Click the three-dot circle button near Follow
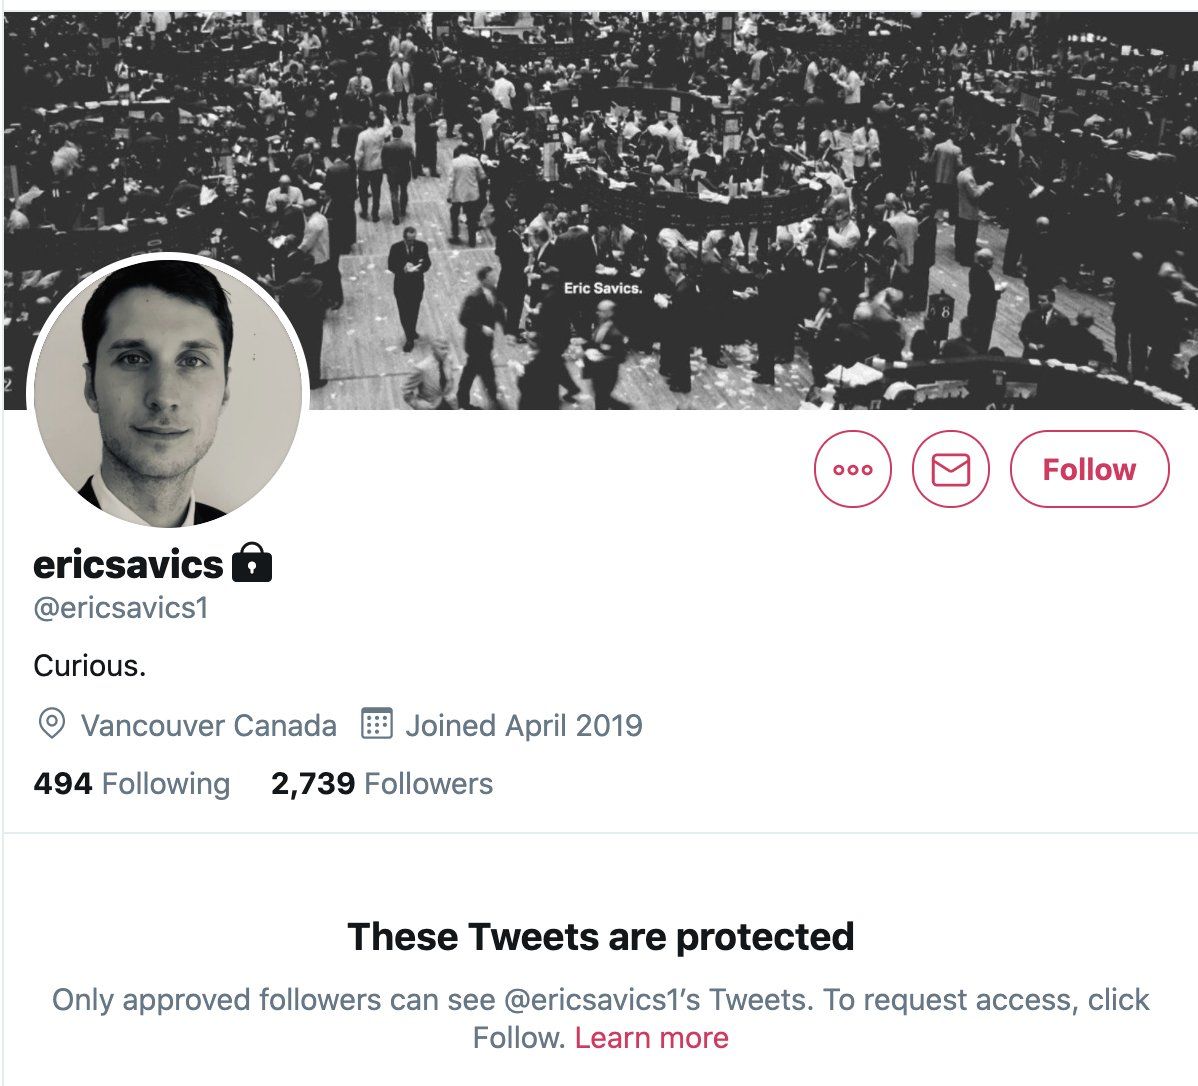1198x1086 pixels. (x=851, y=468)
